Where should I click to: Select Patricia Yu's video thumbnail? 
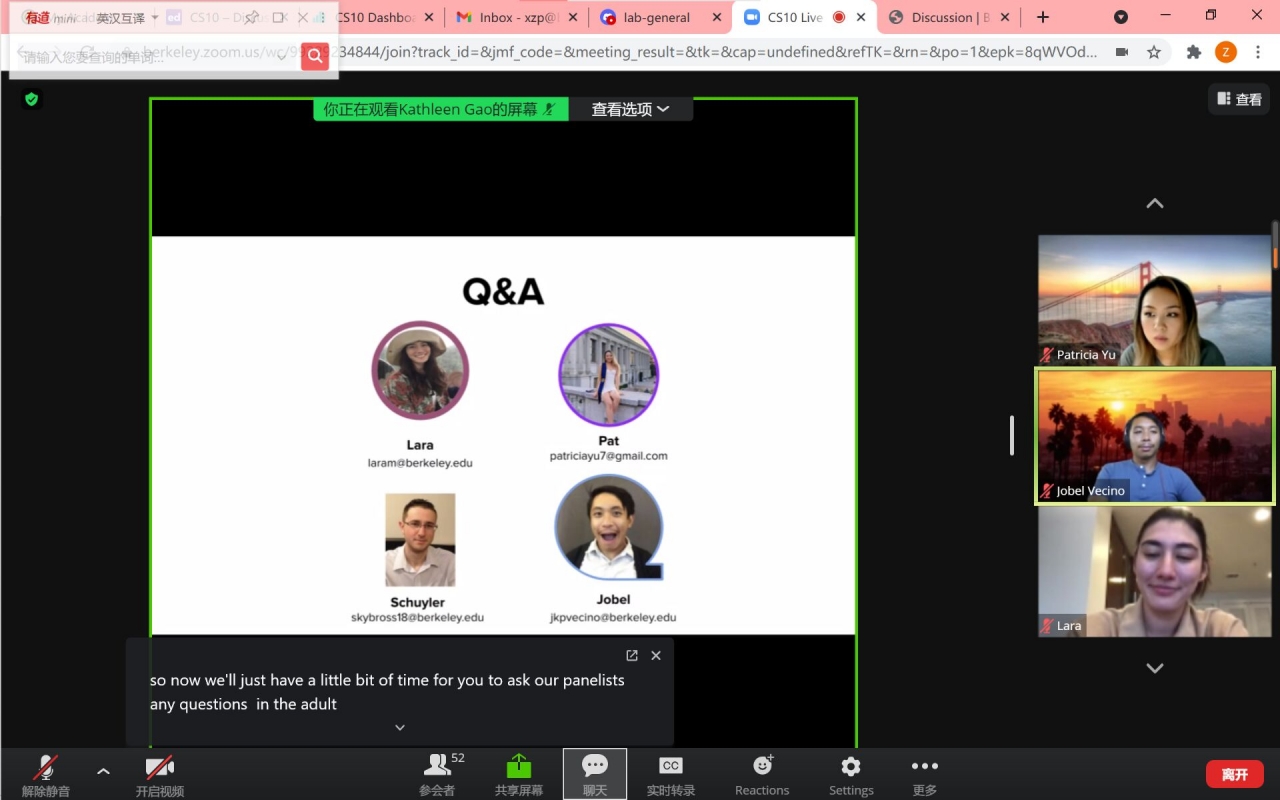point(1154,300)
